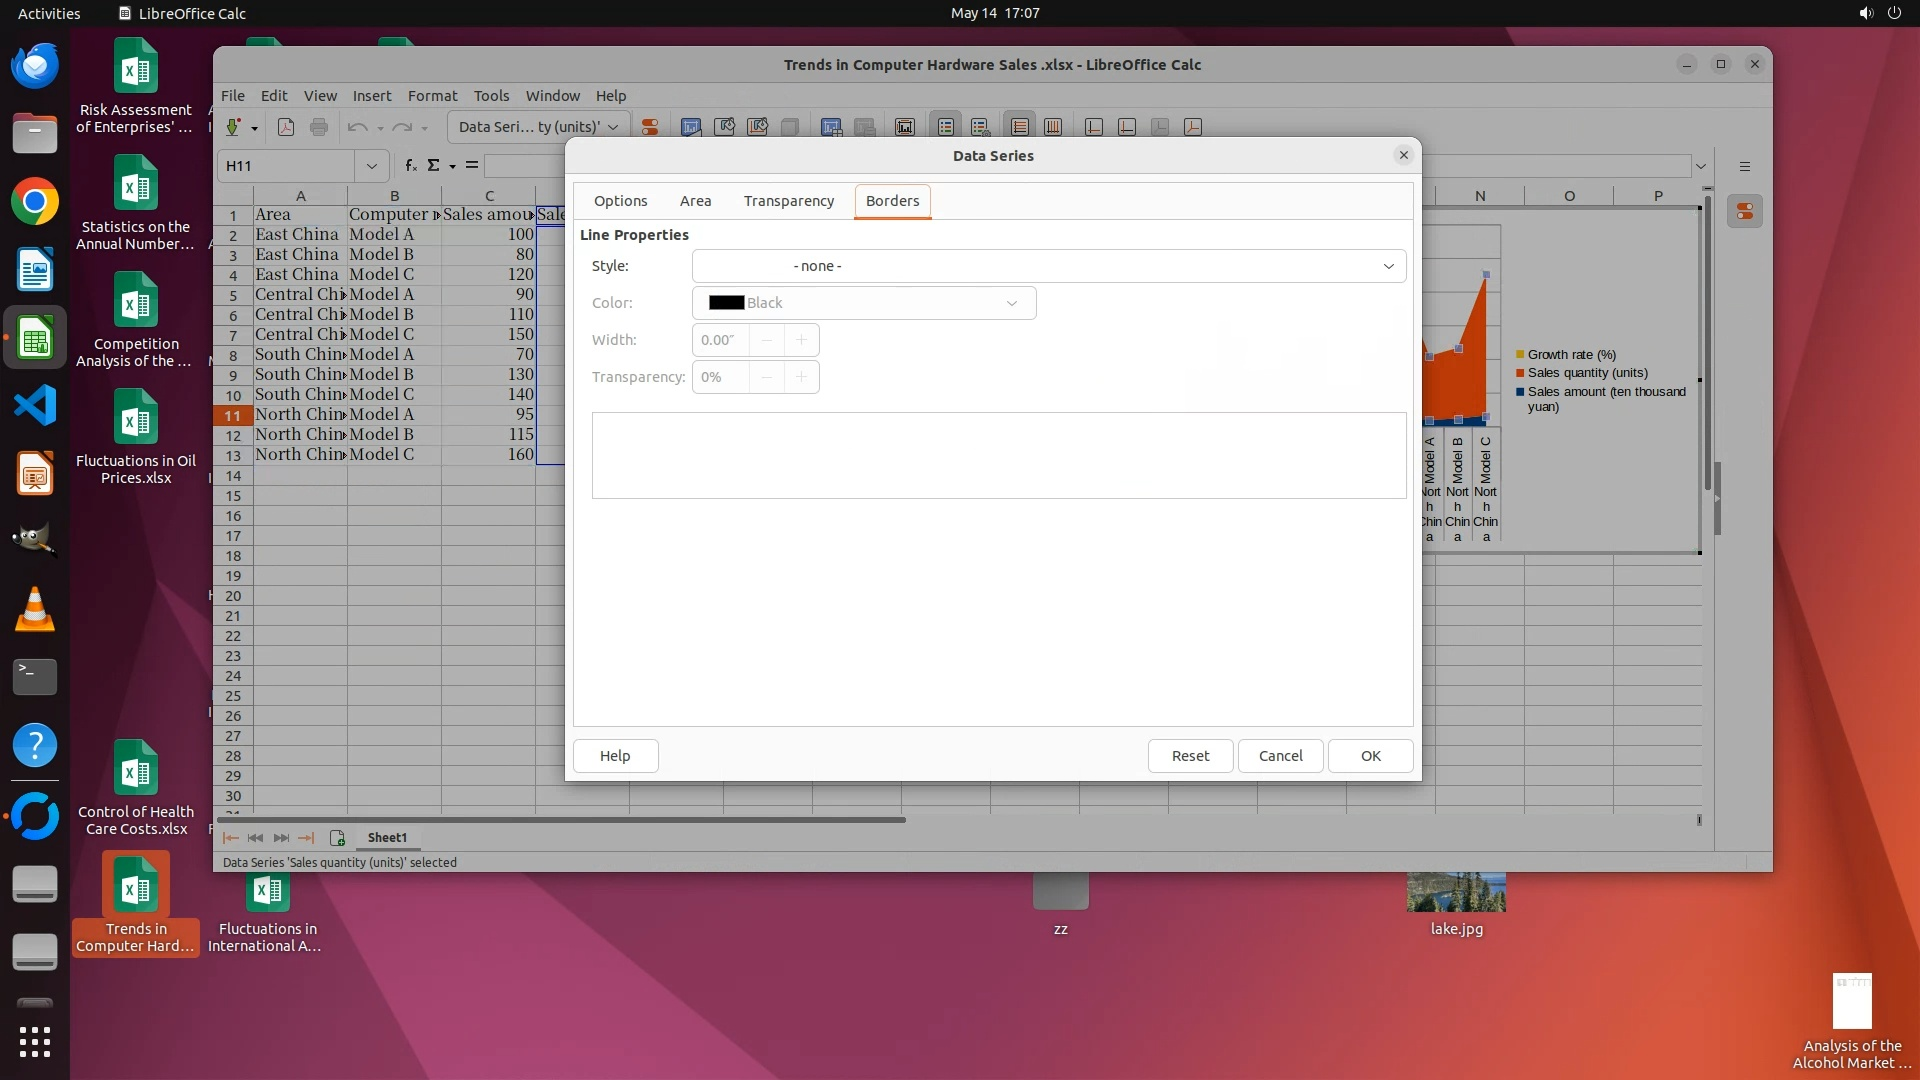
Task: Expand the Name Box dropdown arrow
Action: tap(371, 166)
